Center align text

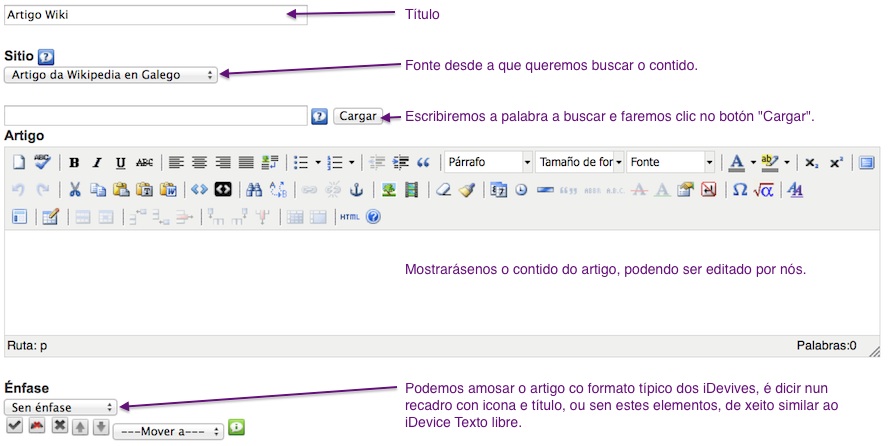(199, 163)
